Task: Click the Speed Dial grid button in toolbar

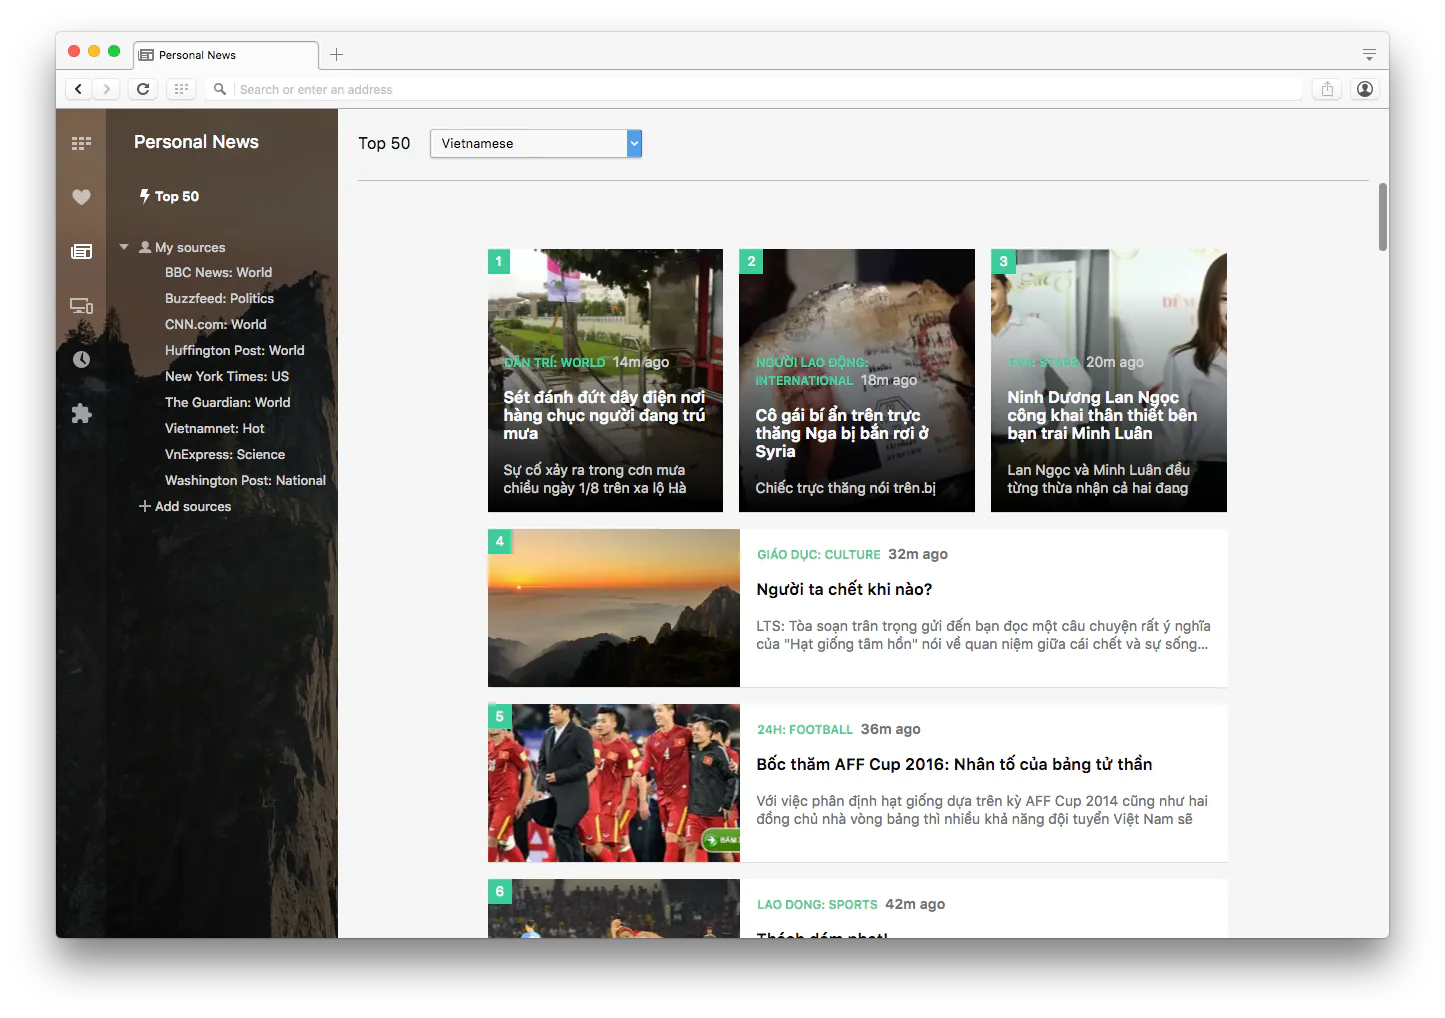Action: click(181, 89)
